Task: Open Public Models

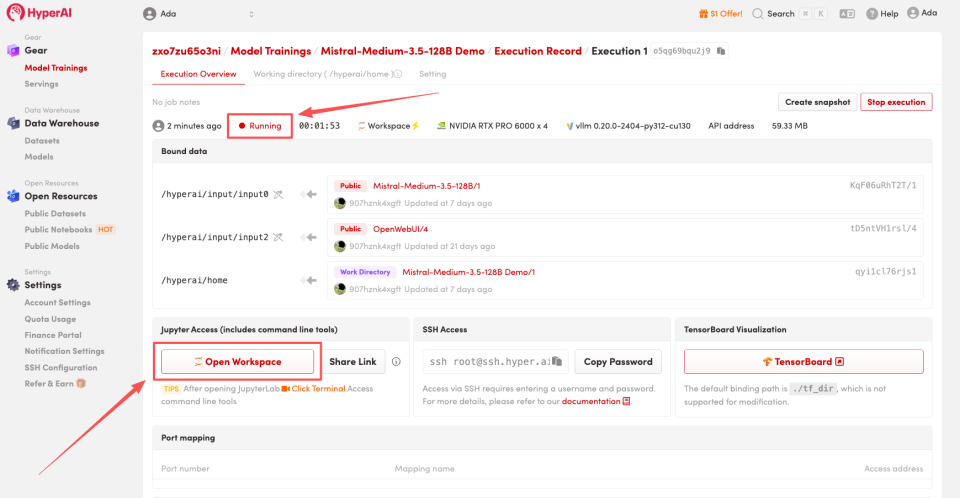Action: point(52,246)
